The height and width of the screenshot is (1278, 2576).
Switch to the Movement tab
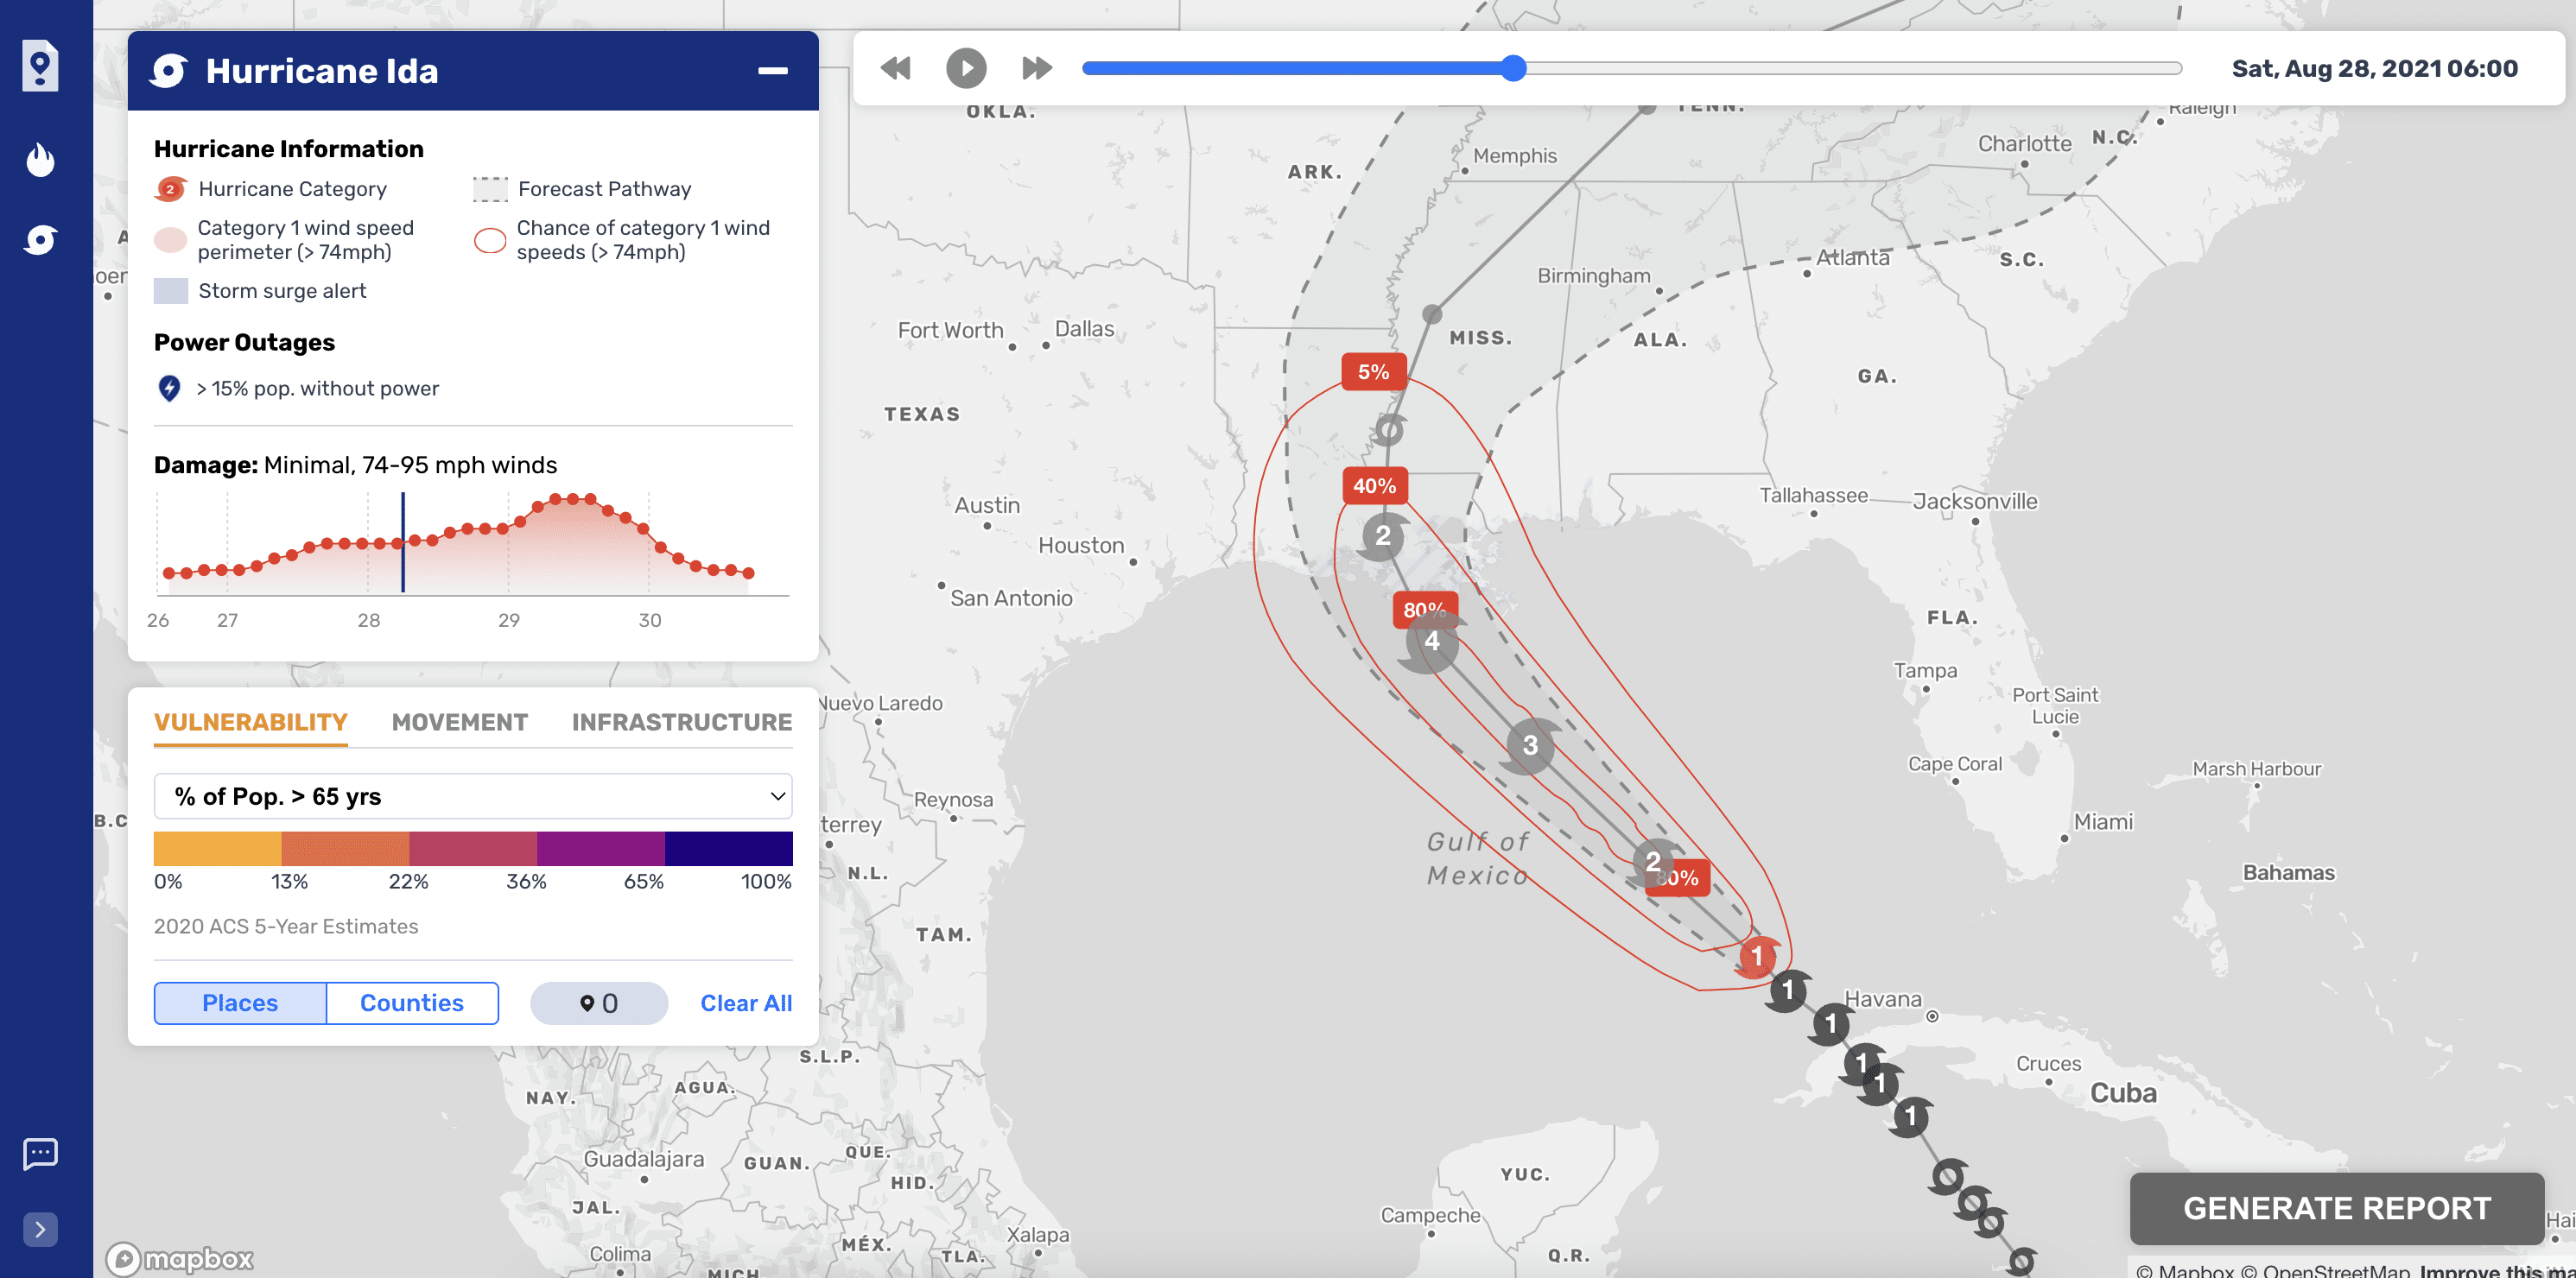[x=459, y=722]
